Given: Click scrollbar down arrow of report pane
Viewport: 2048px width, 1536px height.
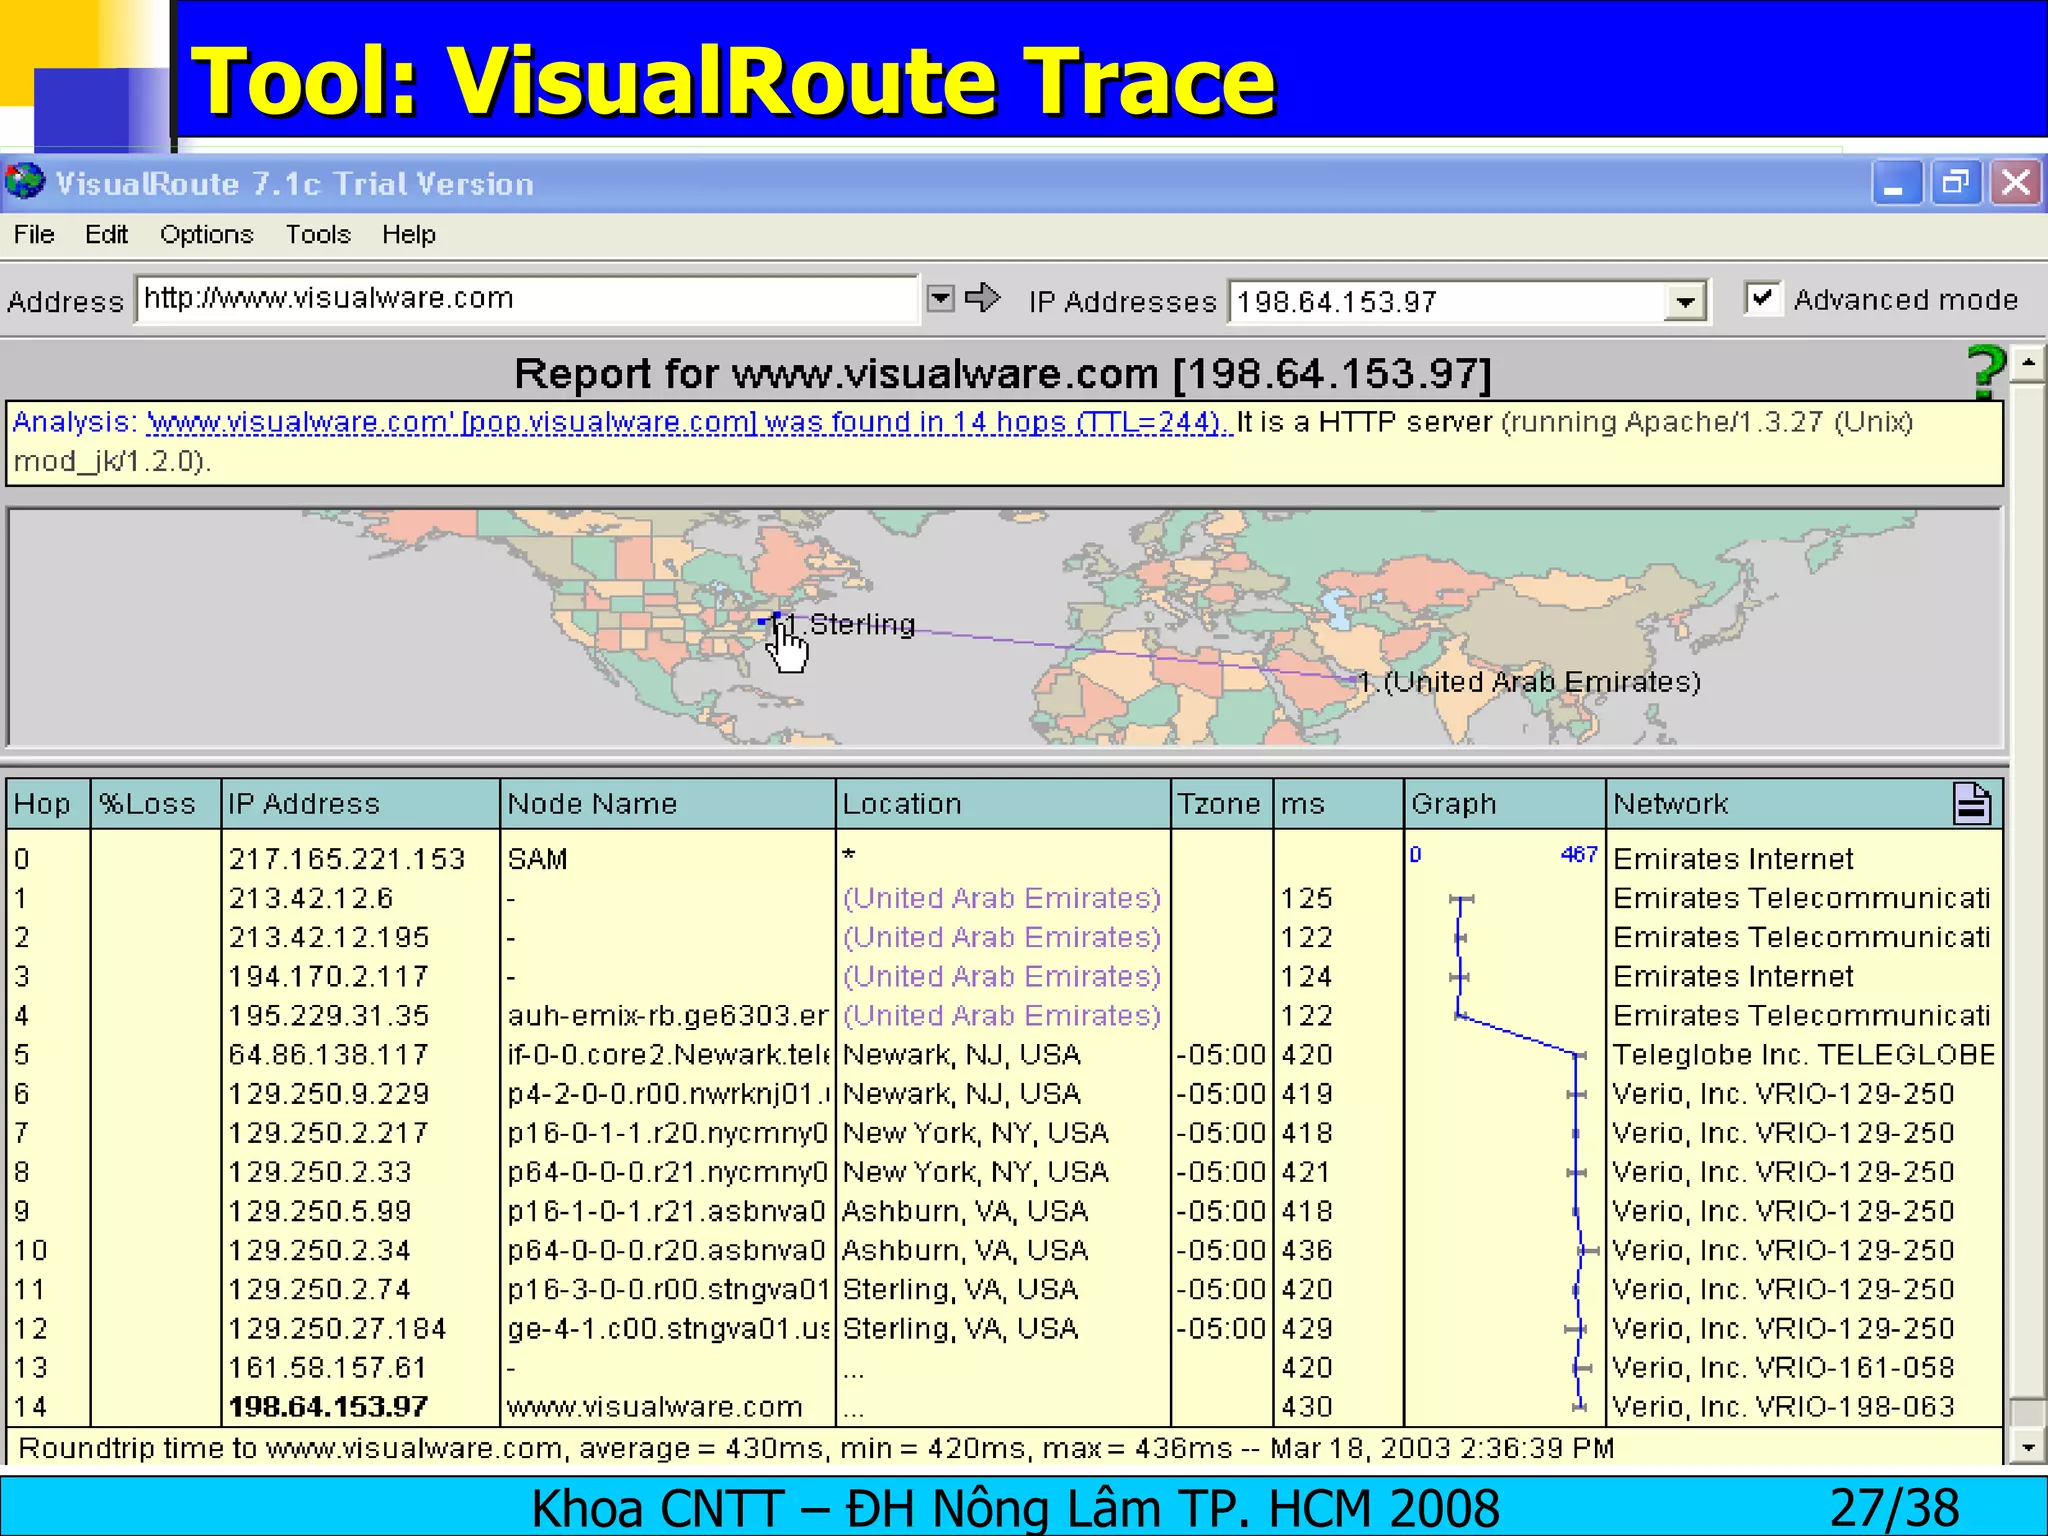Looking at the screenshot, I should coord(2028,1447).
